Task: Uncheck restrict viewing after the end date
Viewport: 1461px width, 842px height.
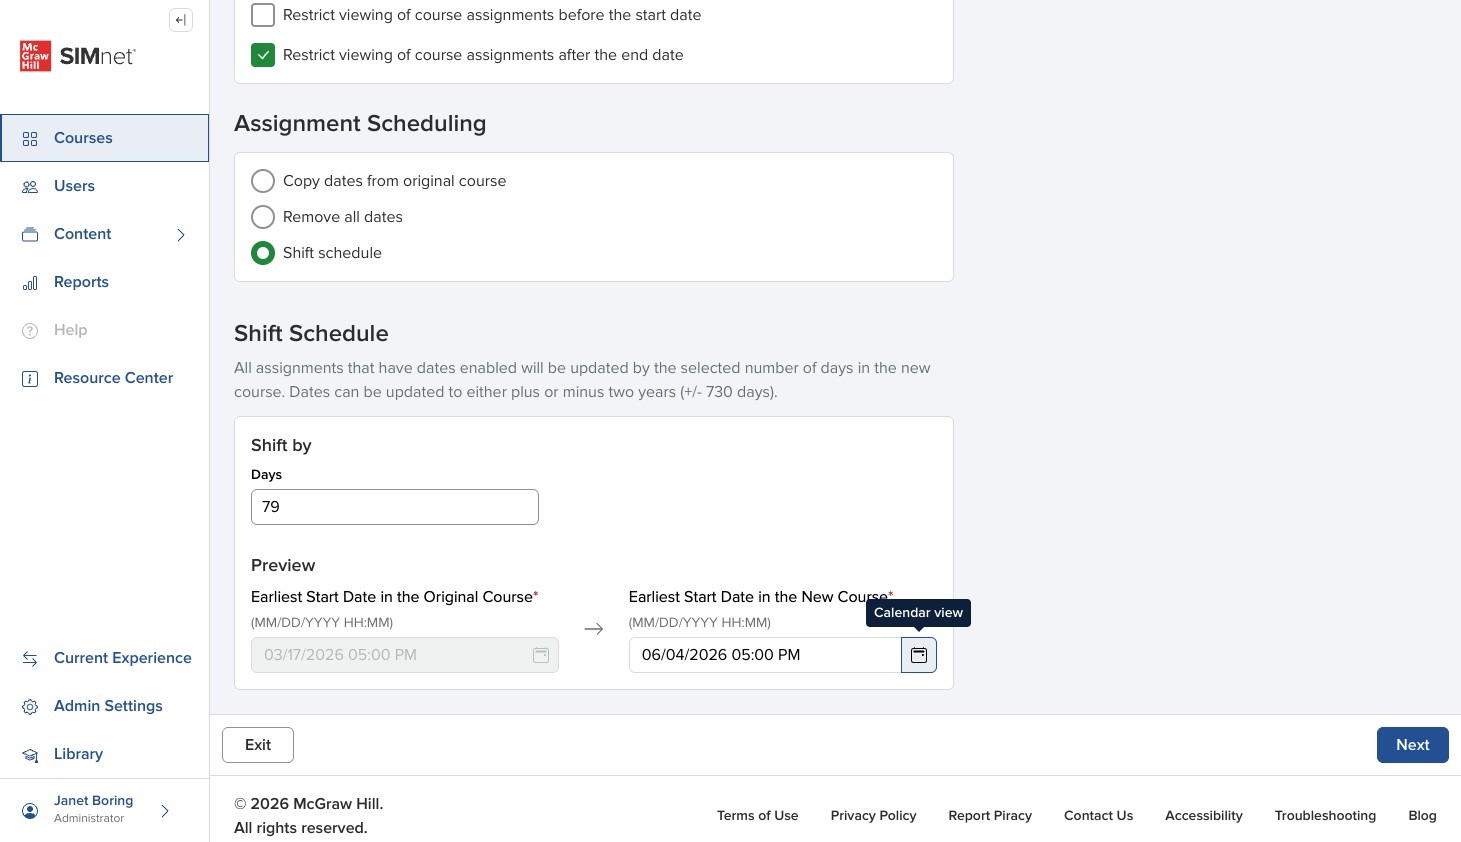Action: [263, 55]
